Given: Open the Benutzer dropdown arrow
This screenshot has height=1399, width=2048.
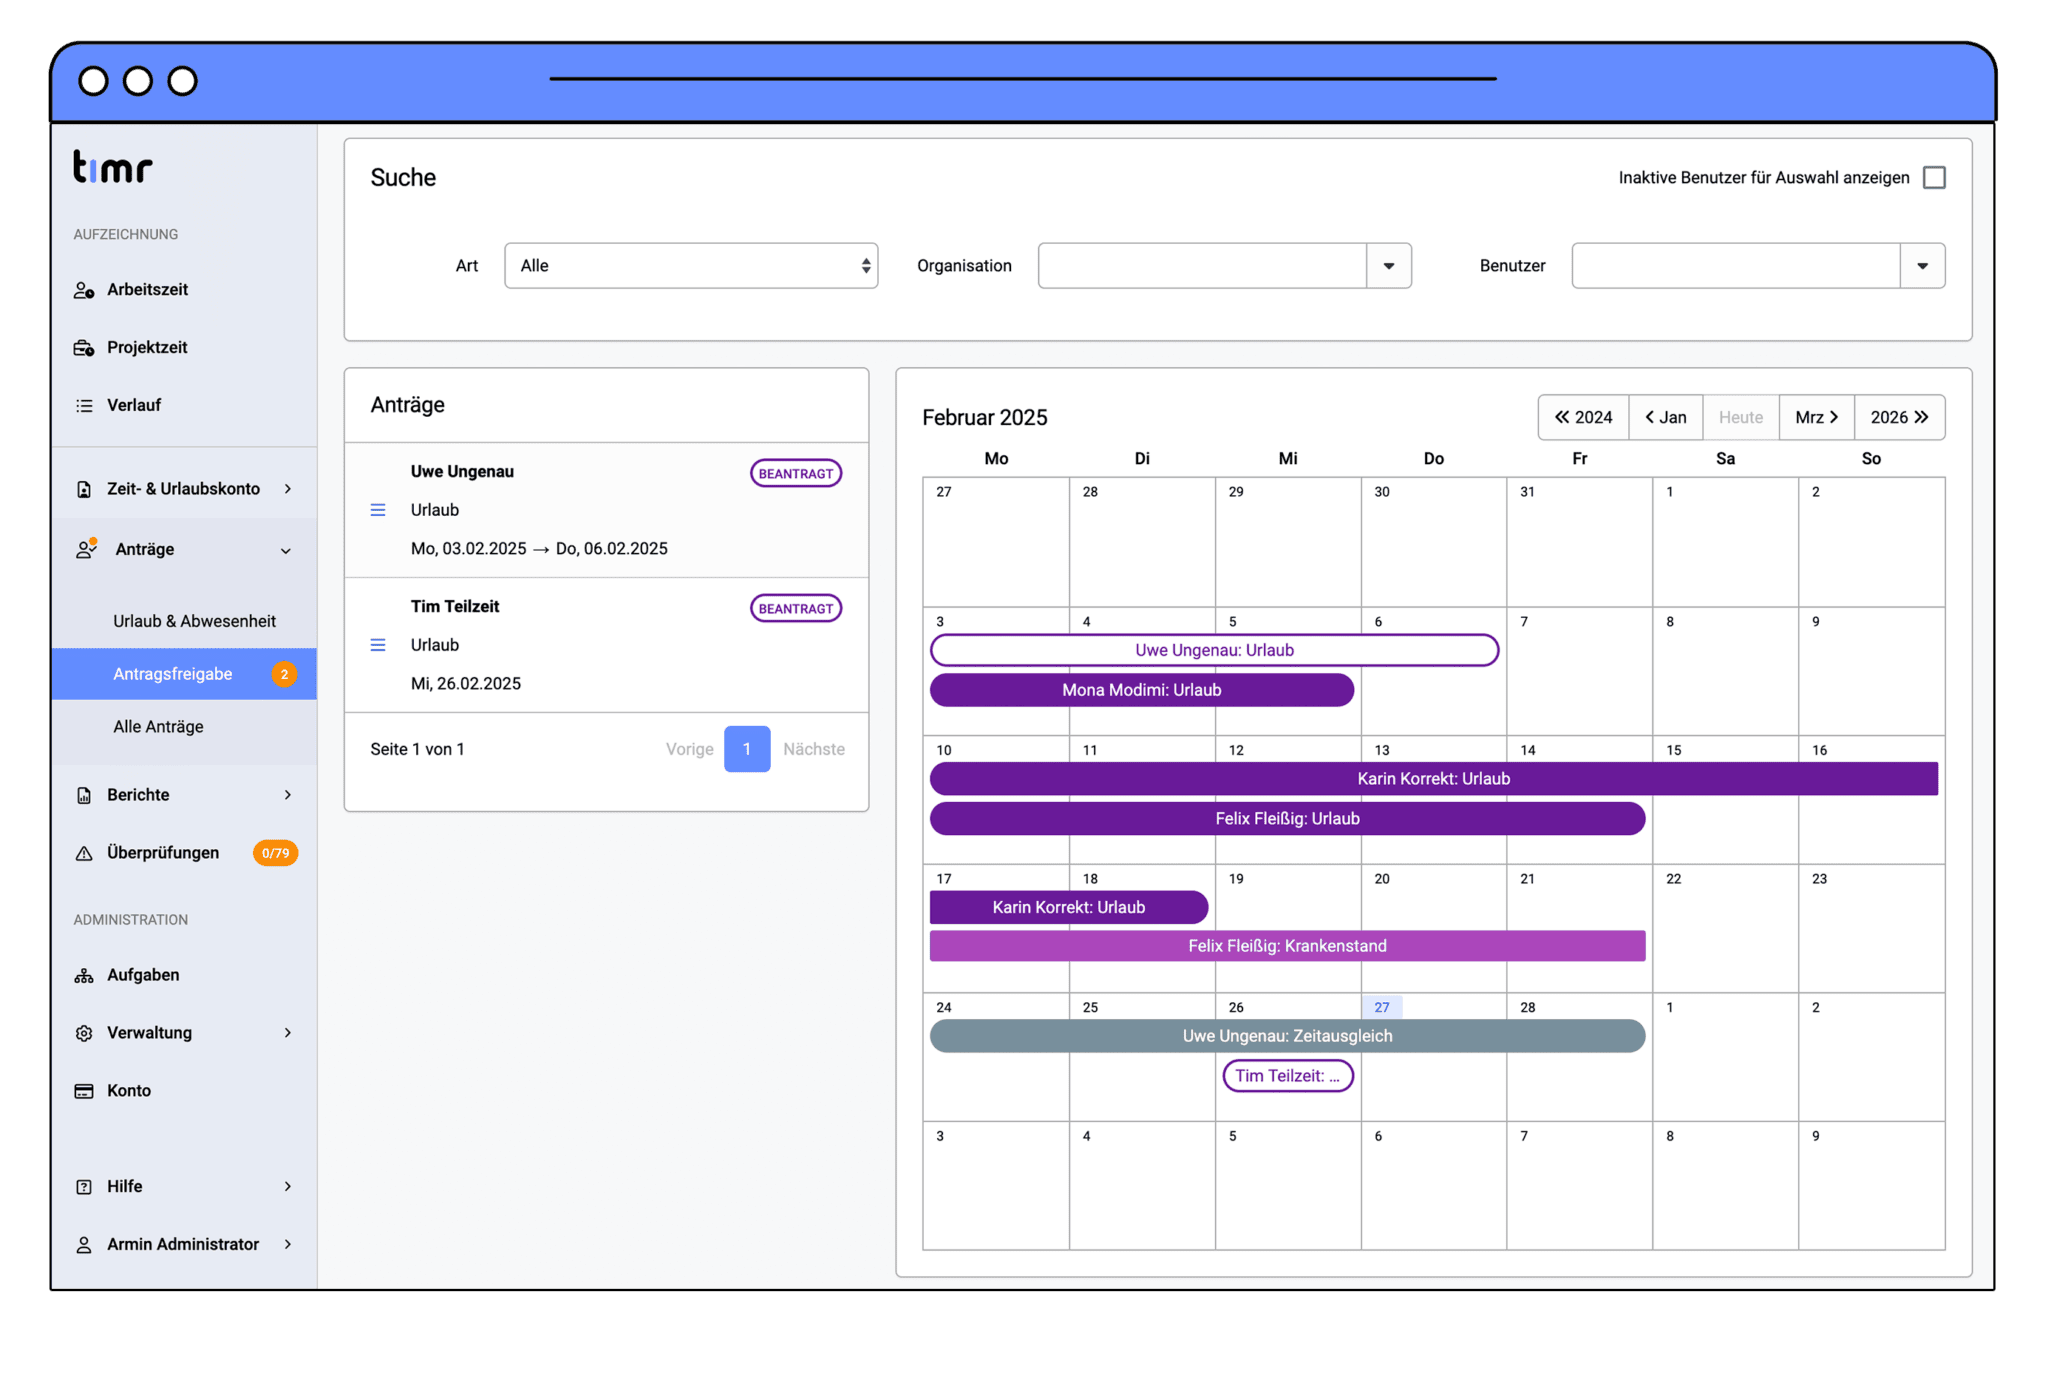Looking at the screenshot, I should [x=1922, y=266].
